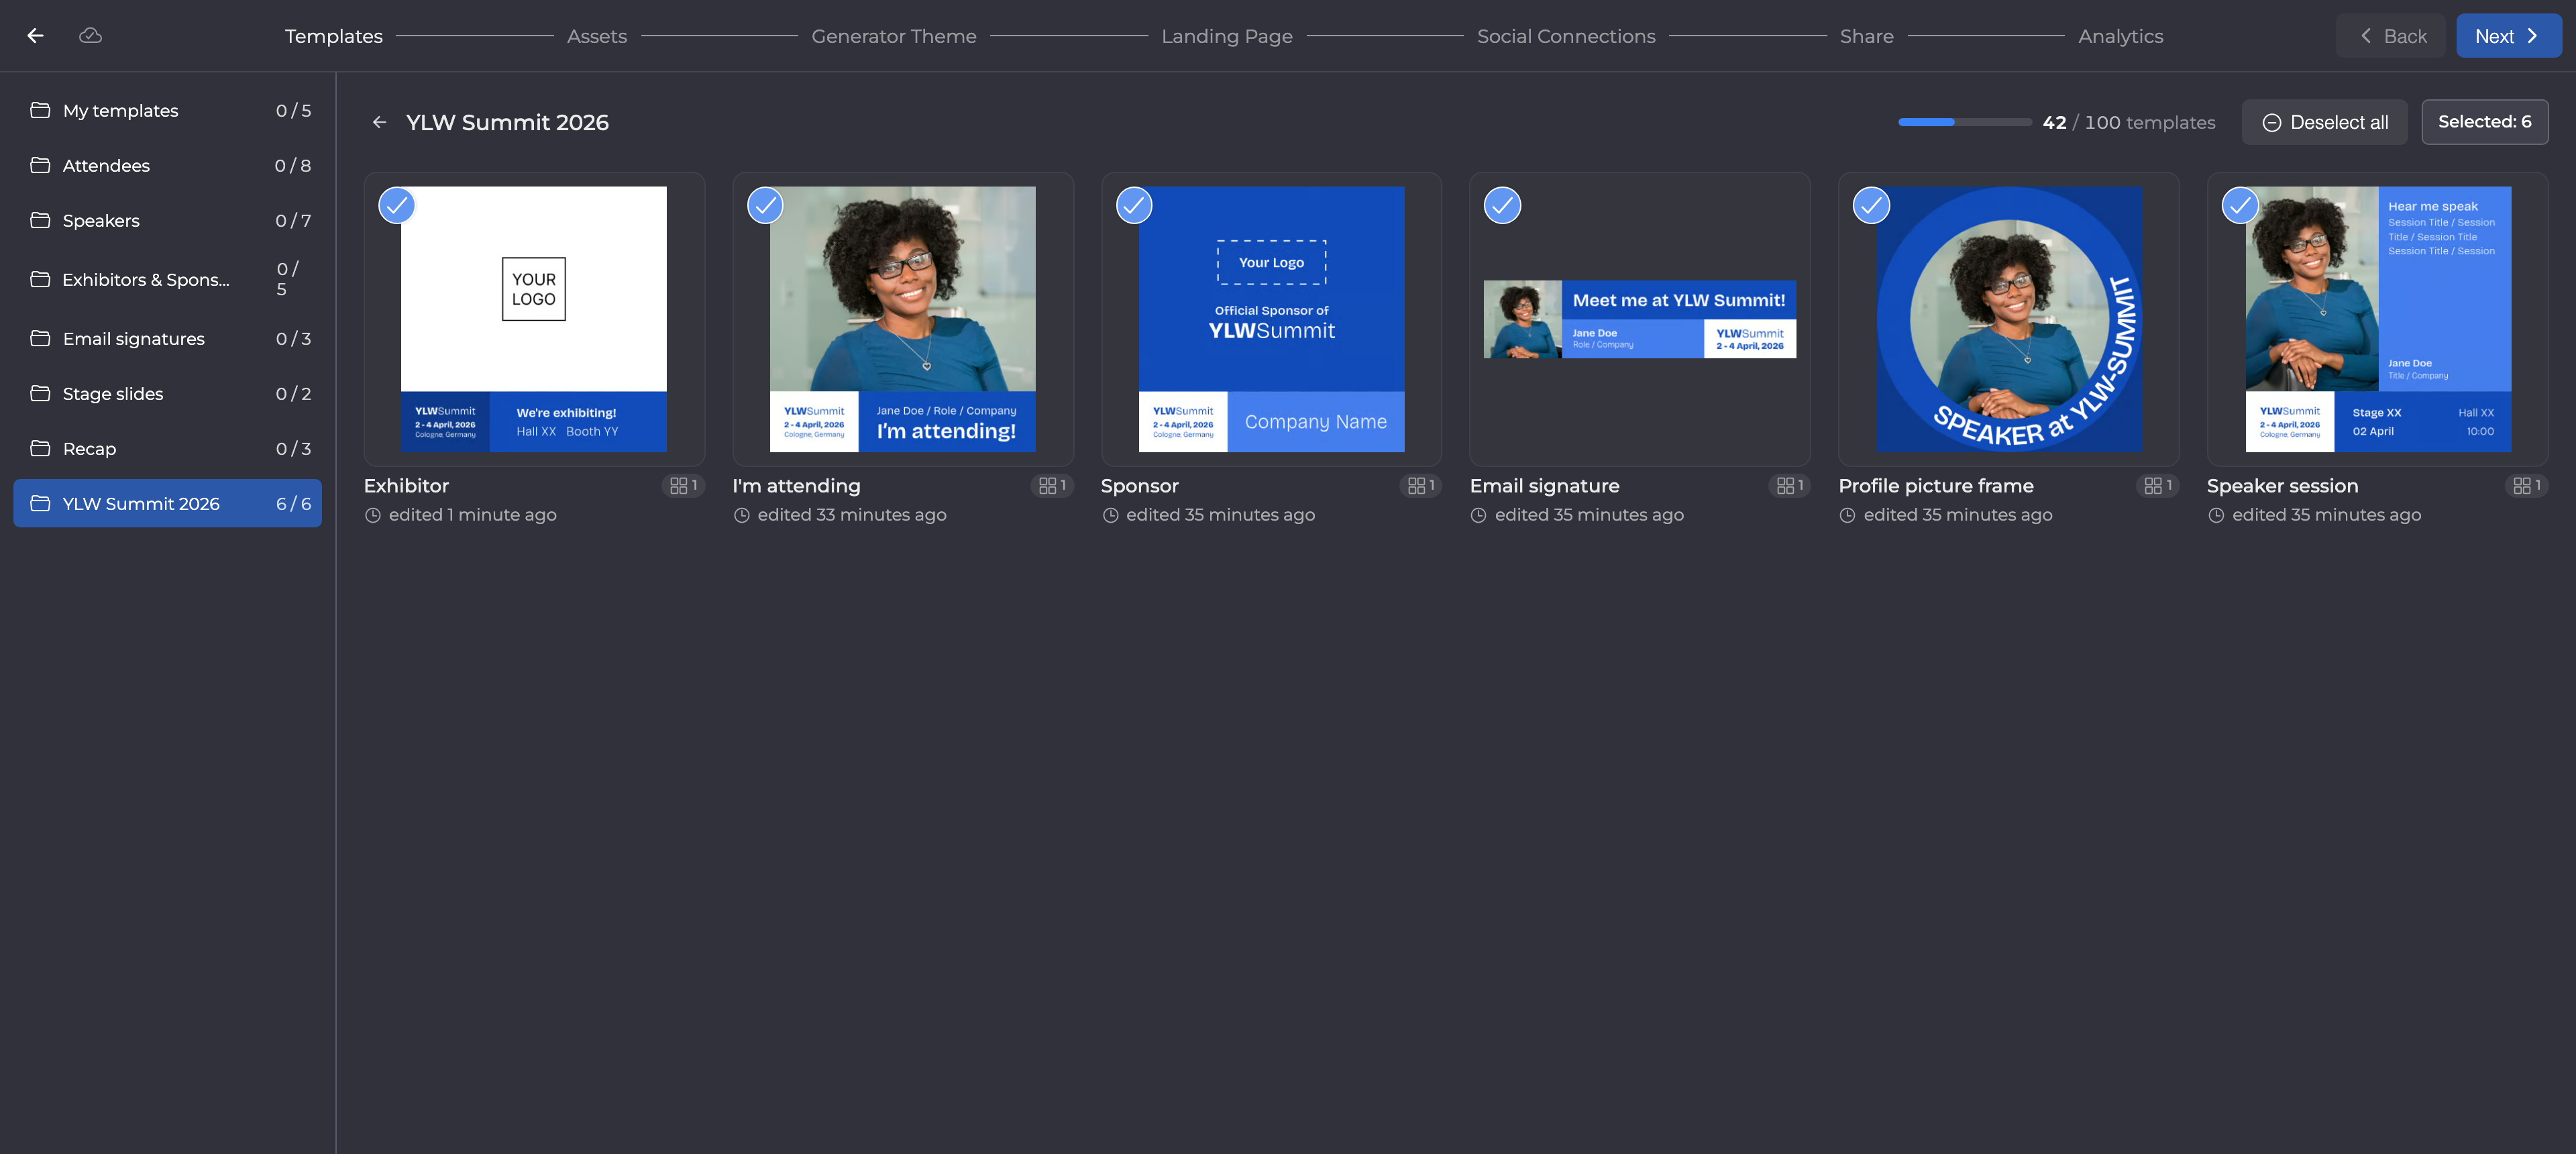Uncheck the Email signature template selection
The image size is (2576, 1154).
tap(1503, 205)
